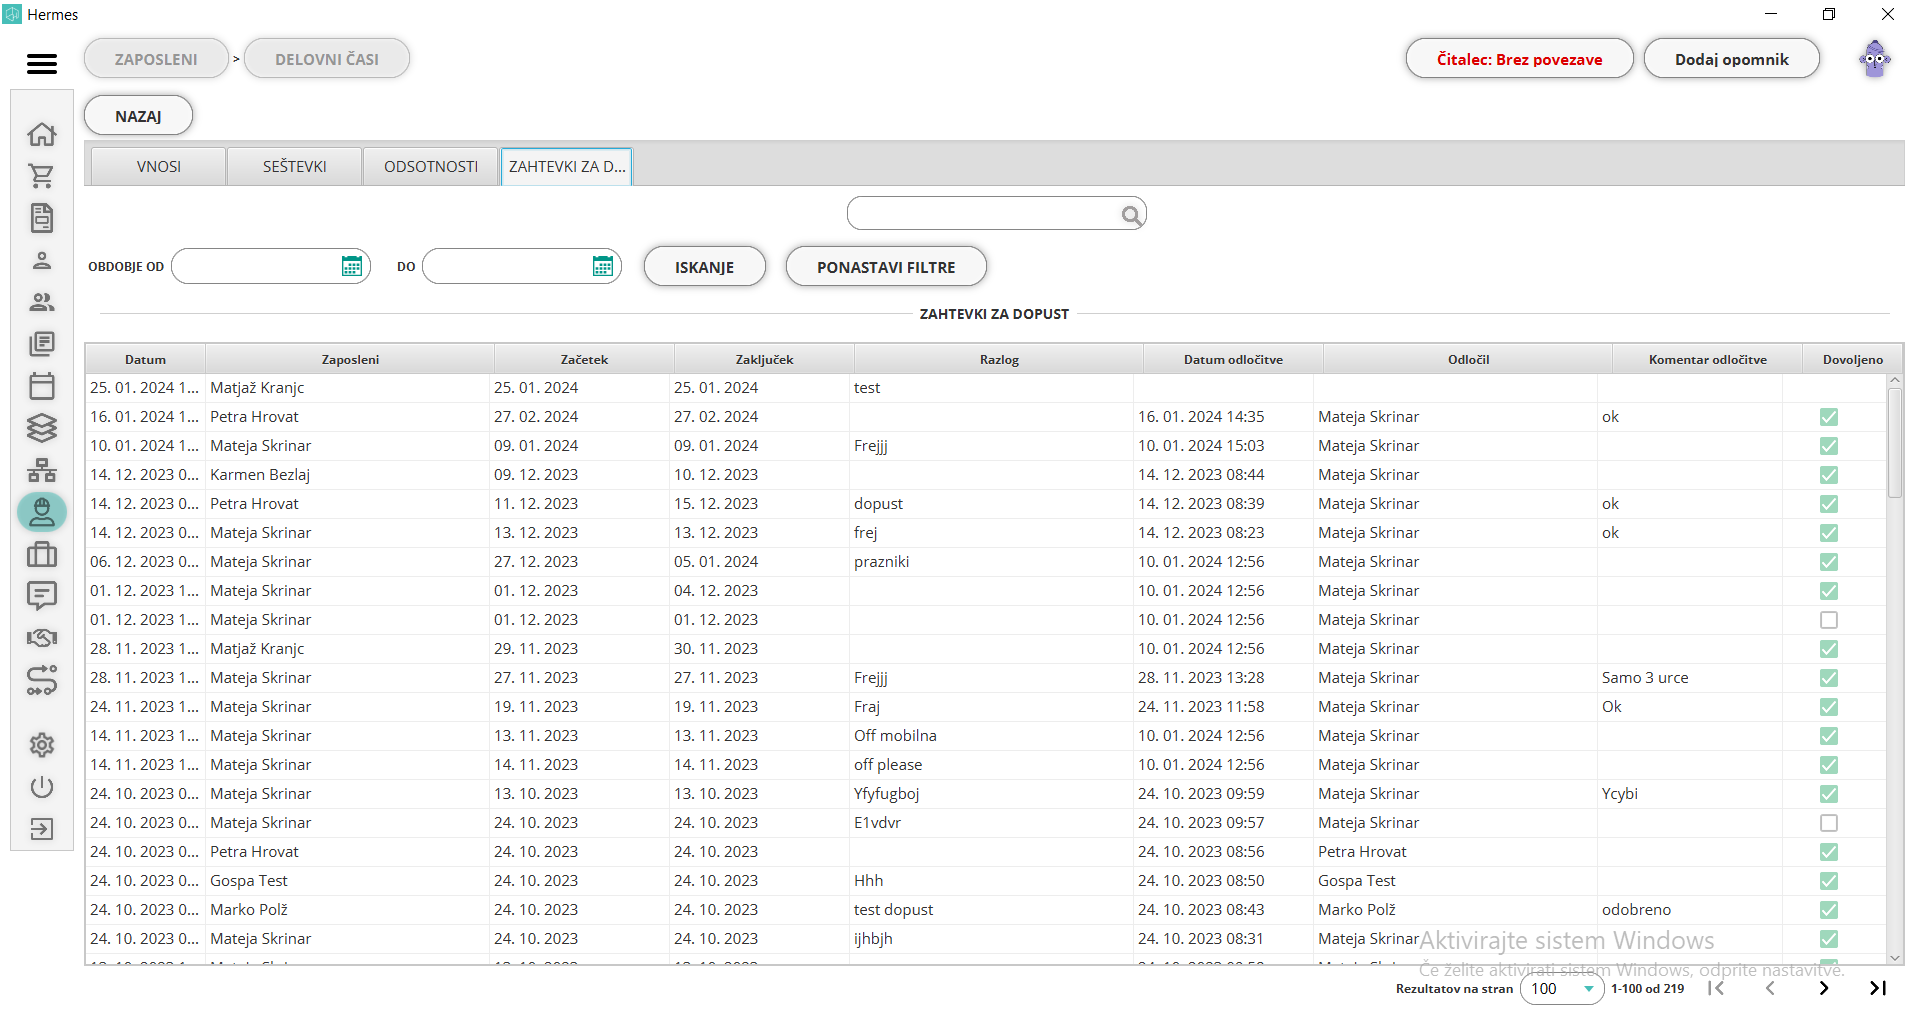The height and width of the screenshot is (1028, 1916).
Task: Open the stacked pages sidebar icon
Action: tap(42, 344)
